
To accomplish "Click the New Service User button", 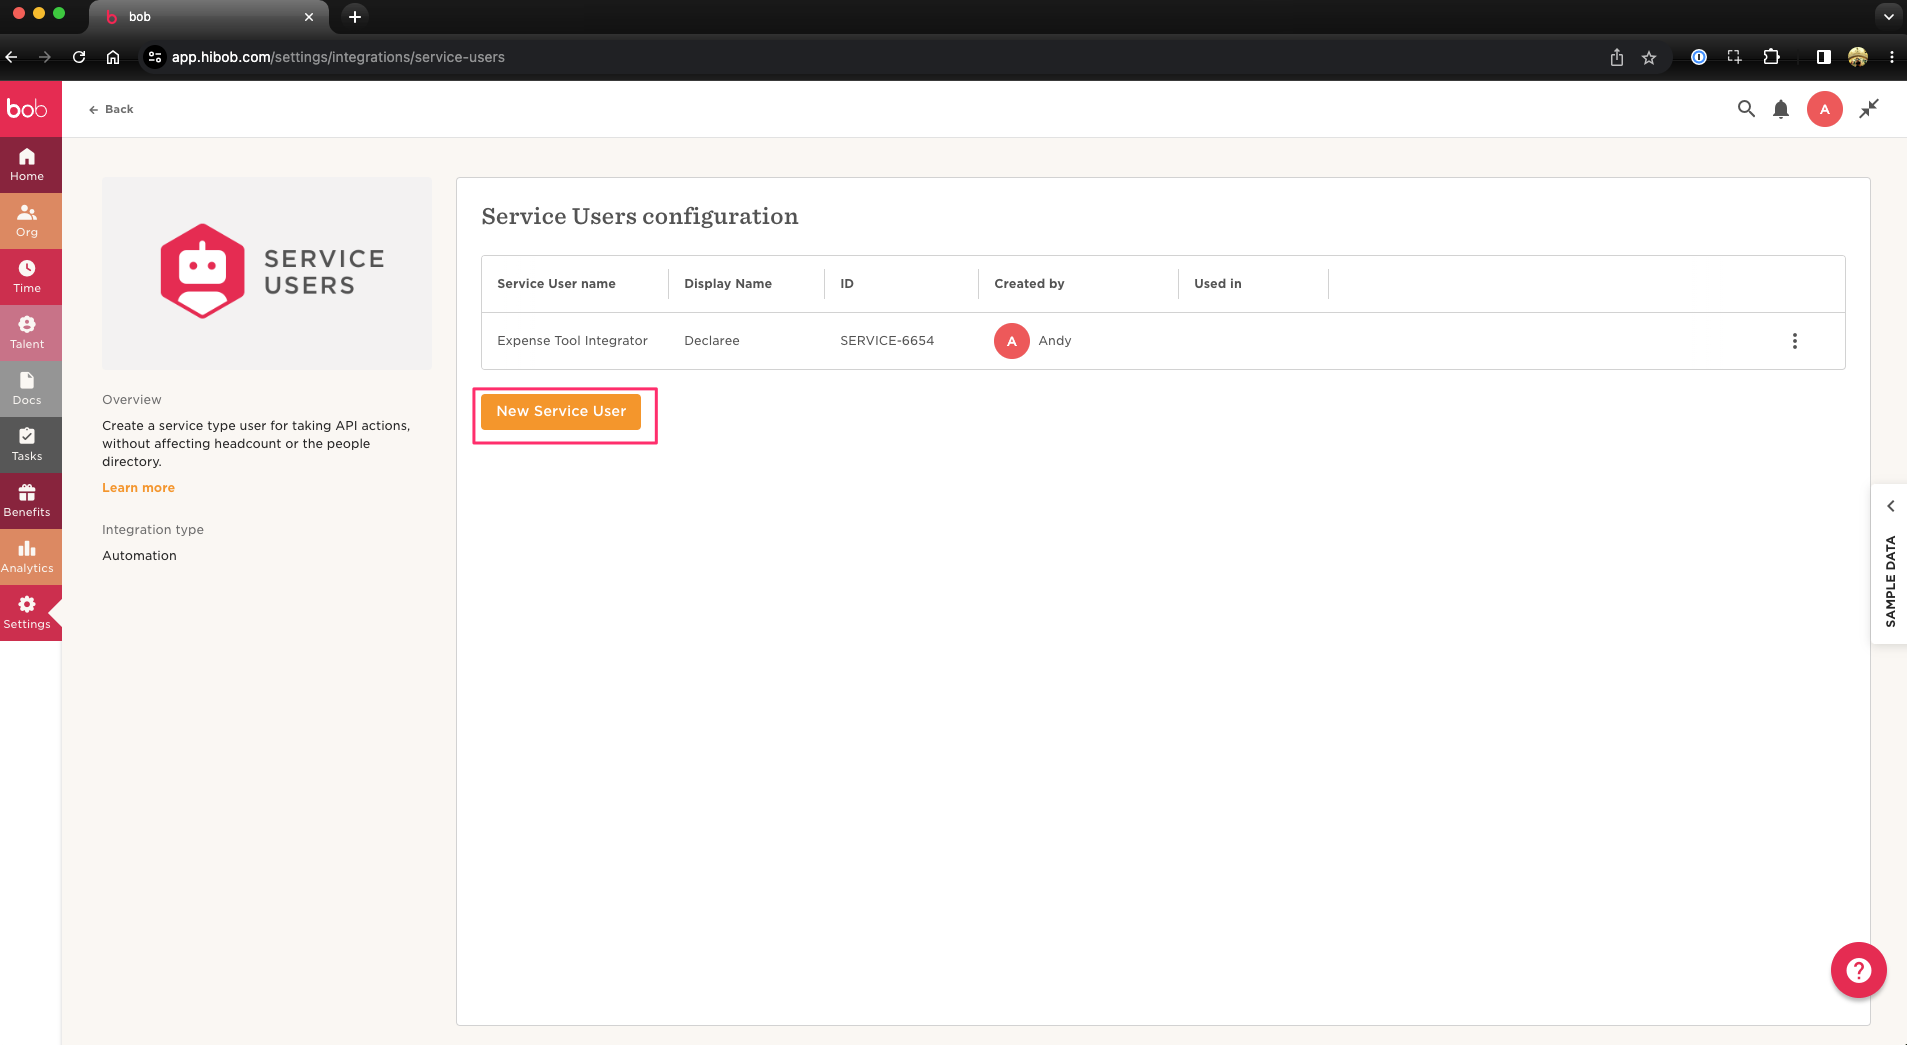I will point(561,411).
